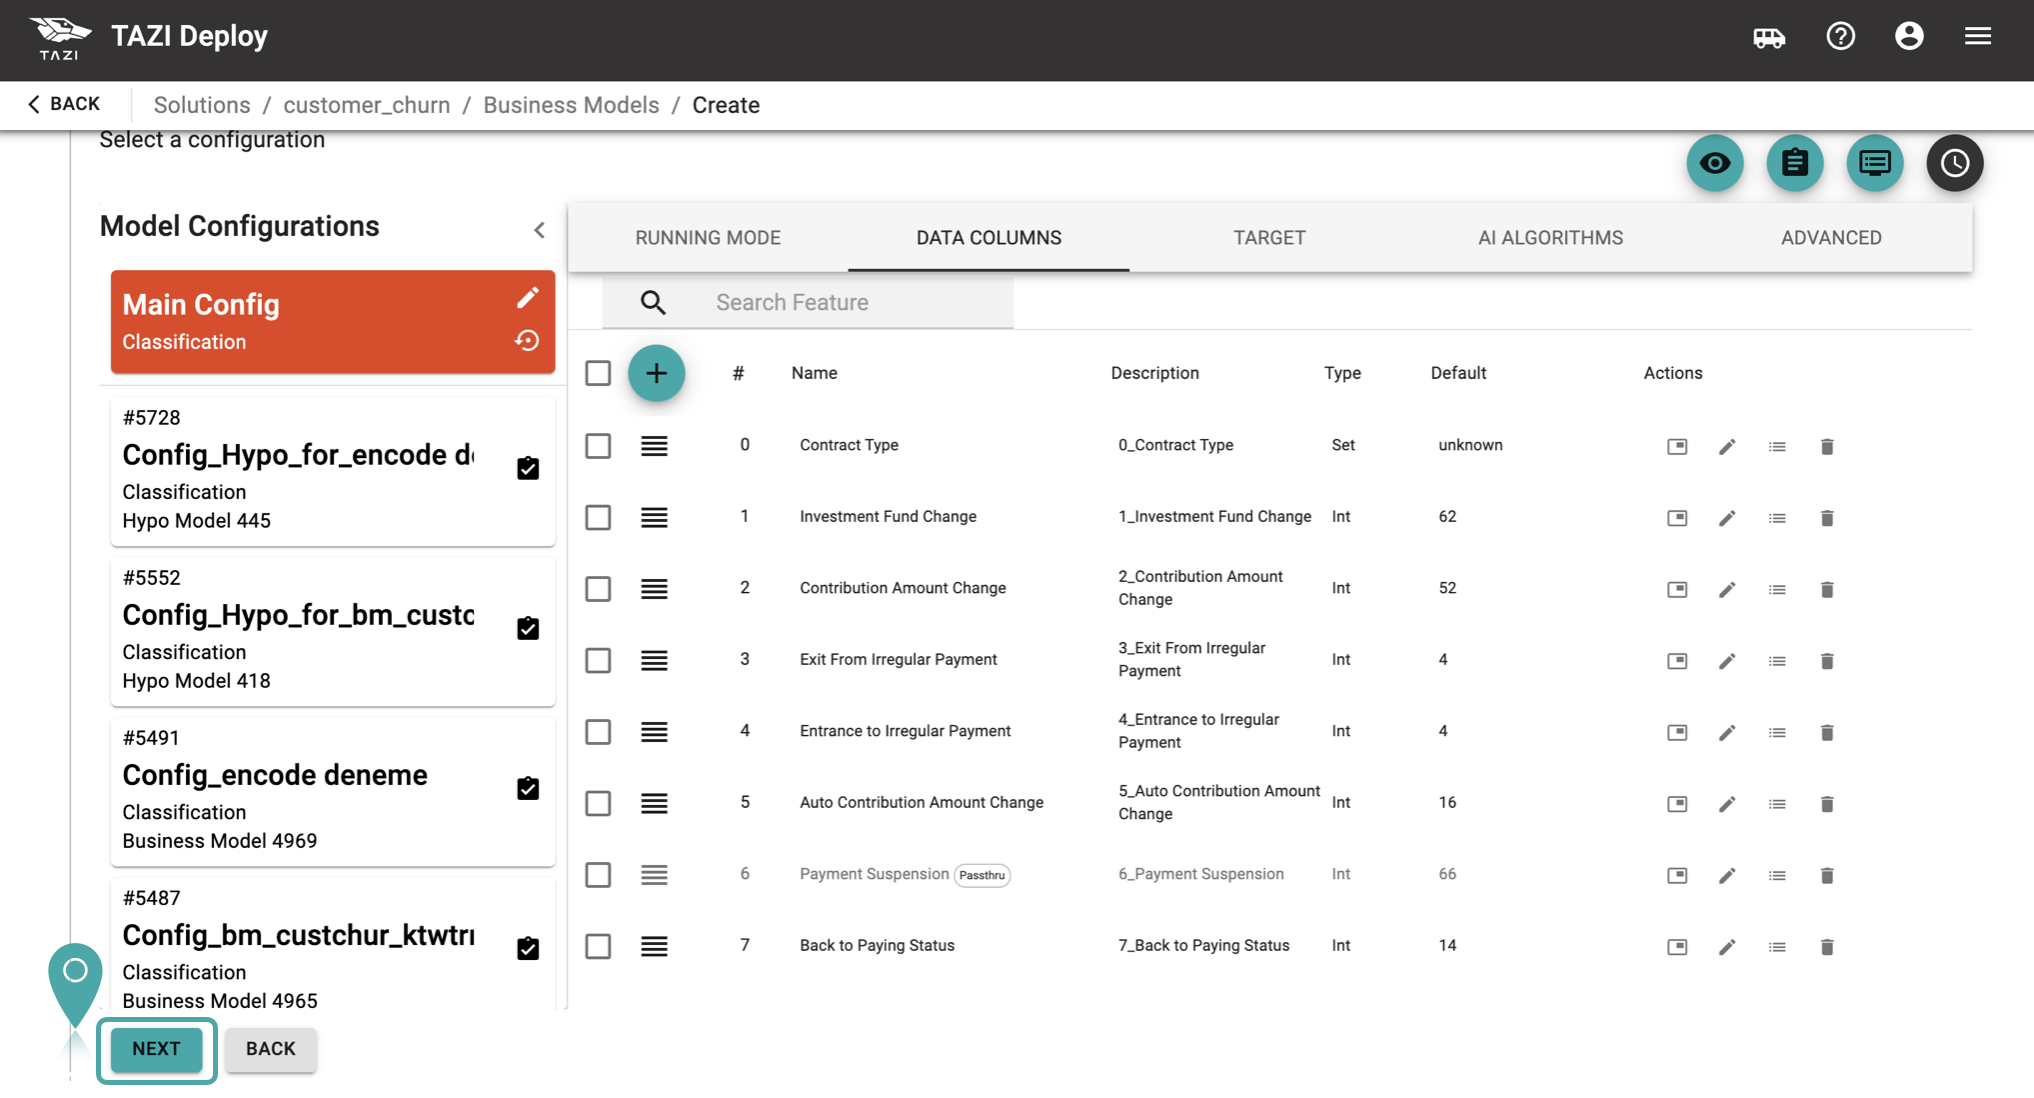
Task: Check the Investment Fund Change checkbox
Action: pyautogui.click(x=598, y=517)
